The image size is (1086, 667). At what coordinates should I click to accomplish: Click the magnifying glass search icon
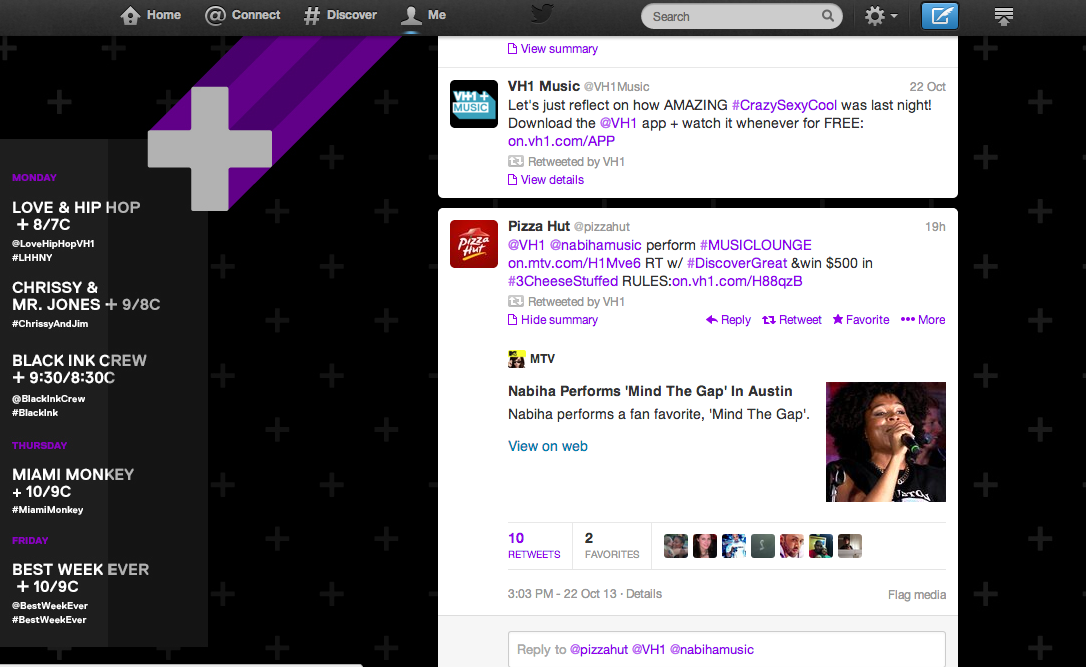coord(828,16)
